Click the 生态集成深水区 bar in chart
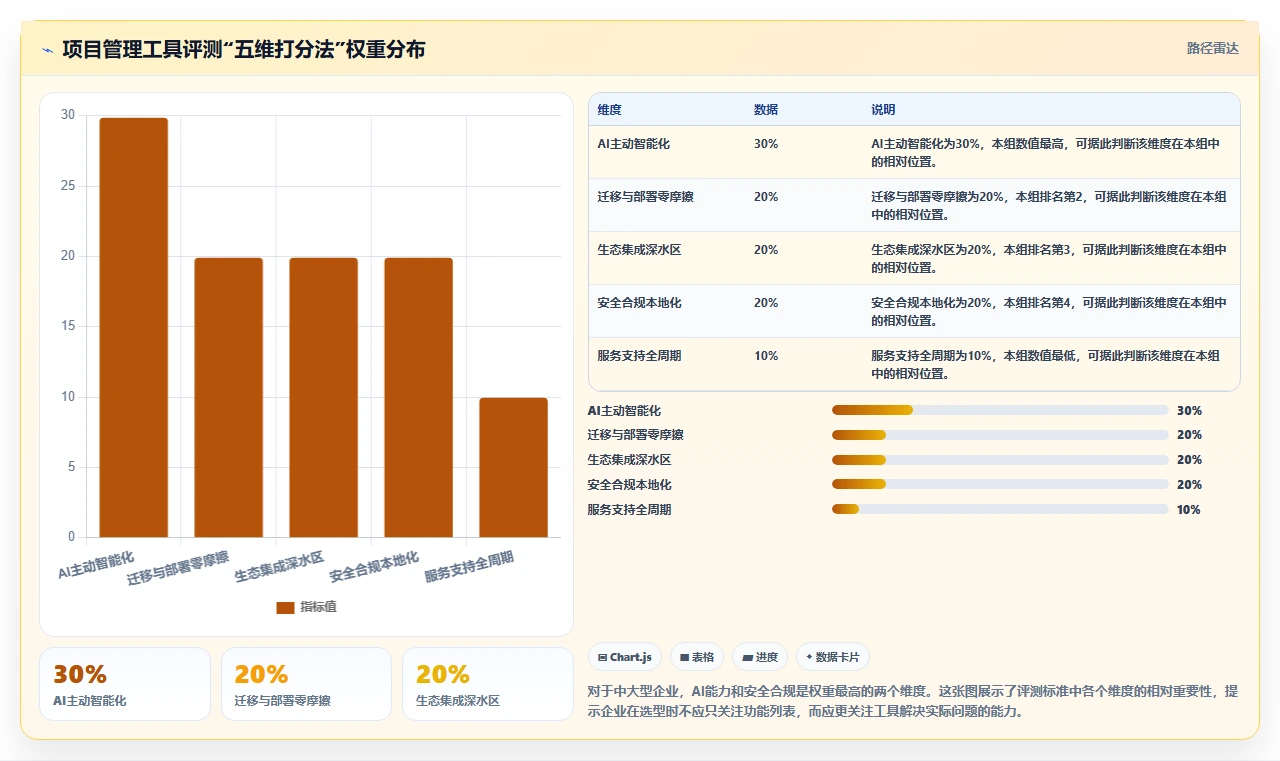 tap(324, 398)
